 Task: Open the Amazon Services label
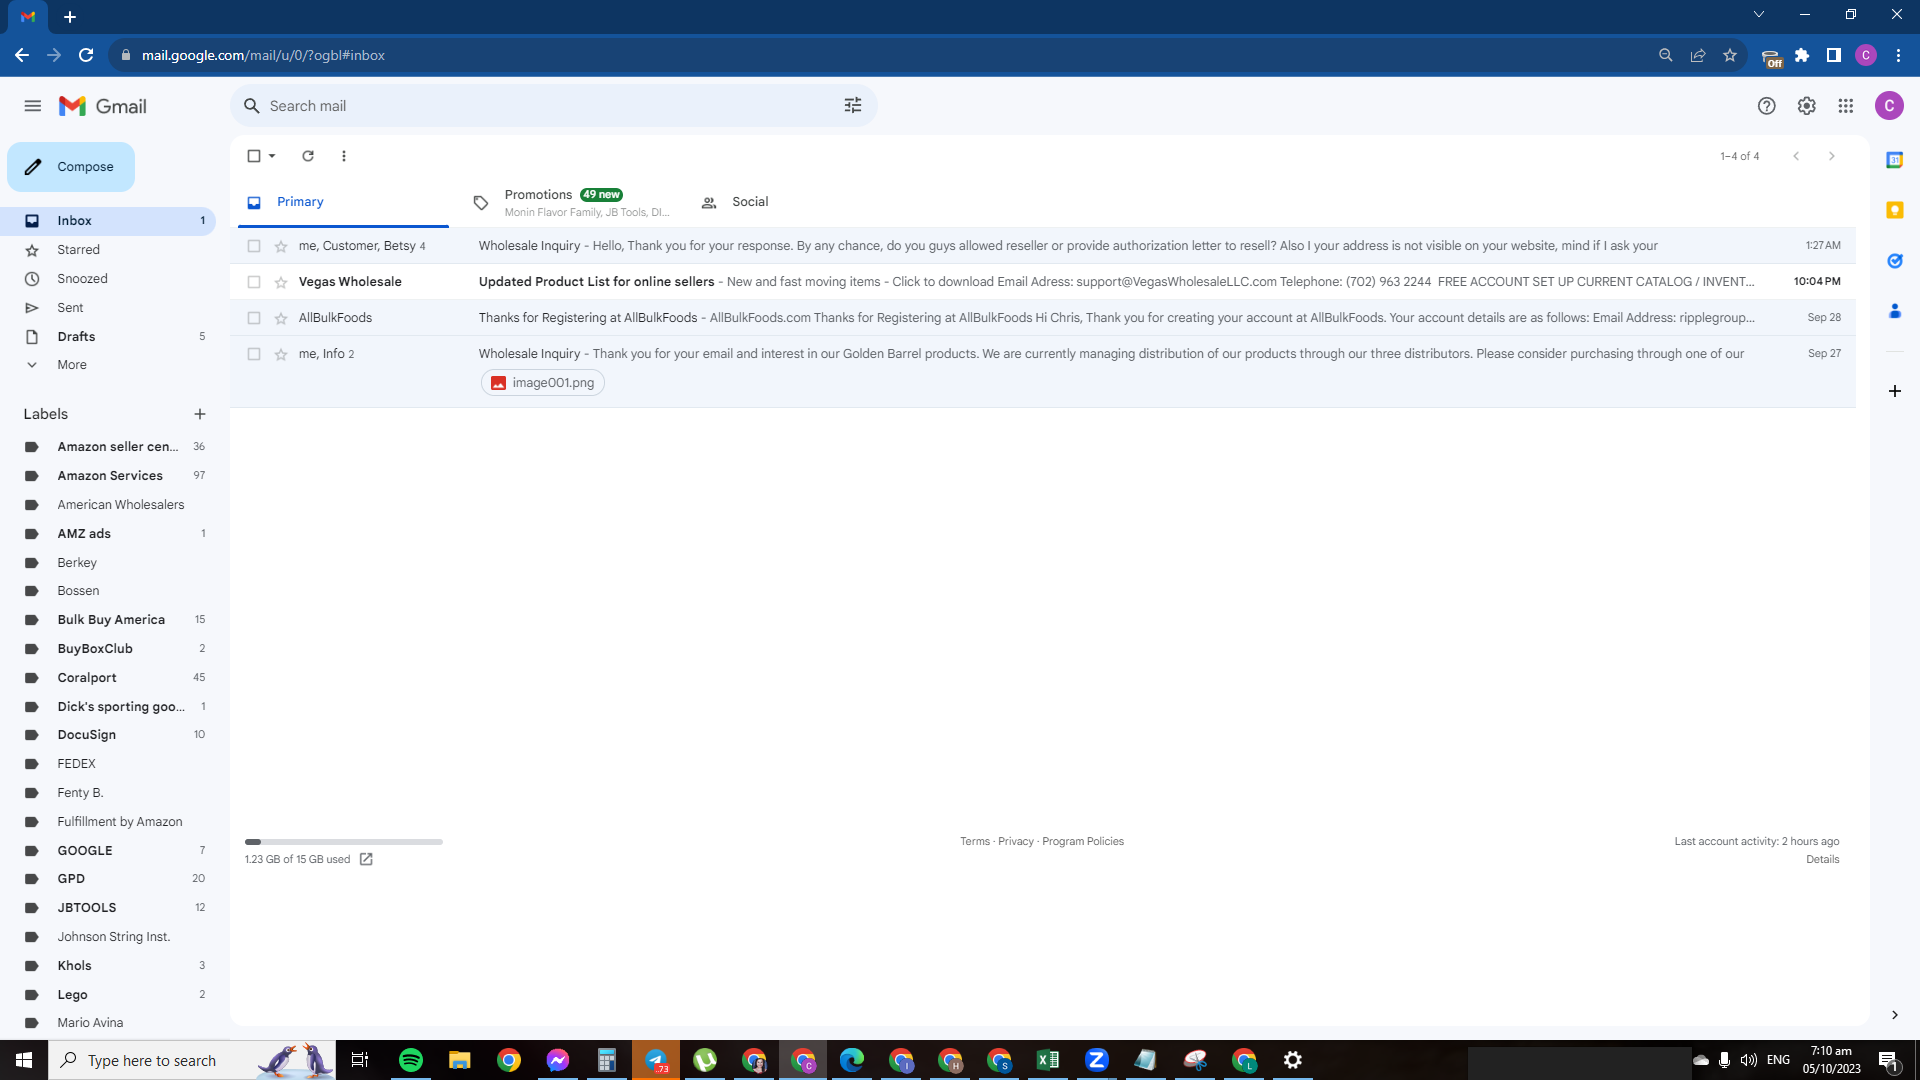[108, 476]
